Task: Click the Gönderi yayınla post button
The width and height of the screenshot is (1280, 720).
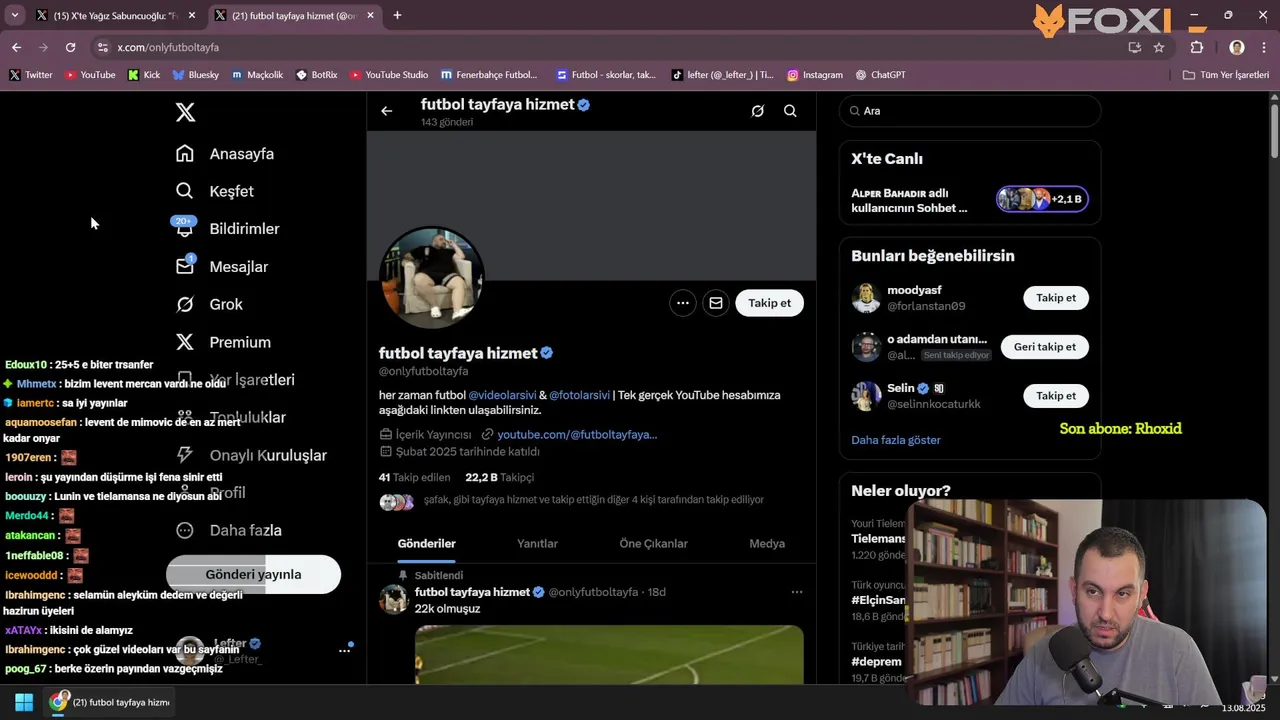Action: 253,574
